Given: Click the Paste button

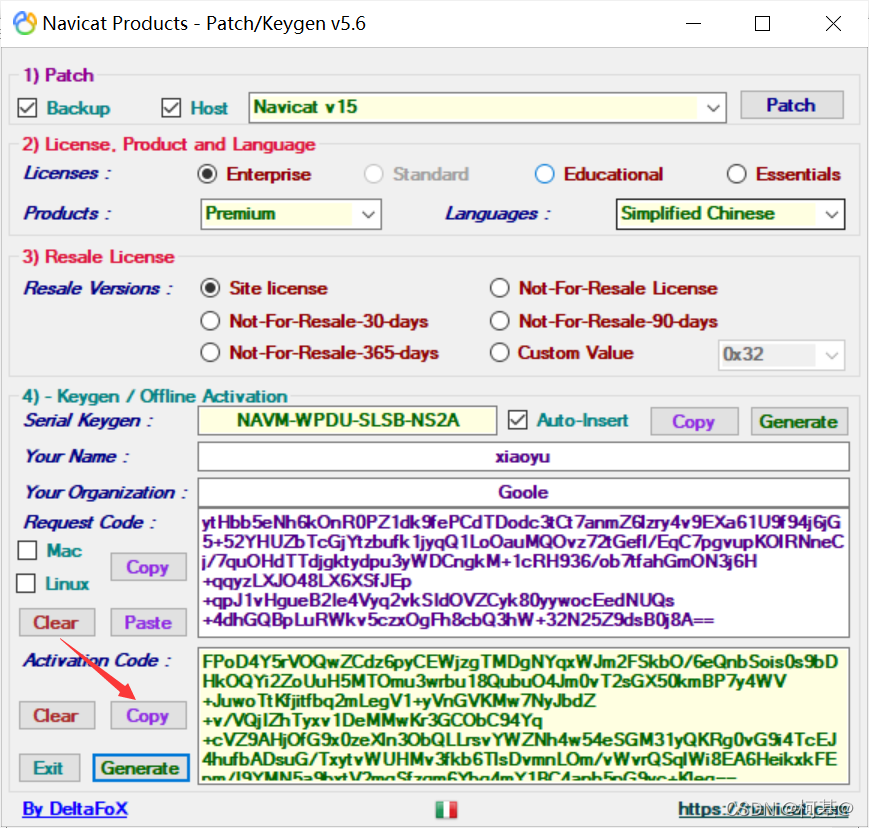Looking at the screenshot, I should pyautogui.click(x=148, y=622).
